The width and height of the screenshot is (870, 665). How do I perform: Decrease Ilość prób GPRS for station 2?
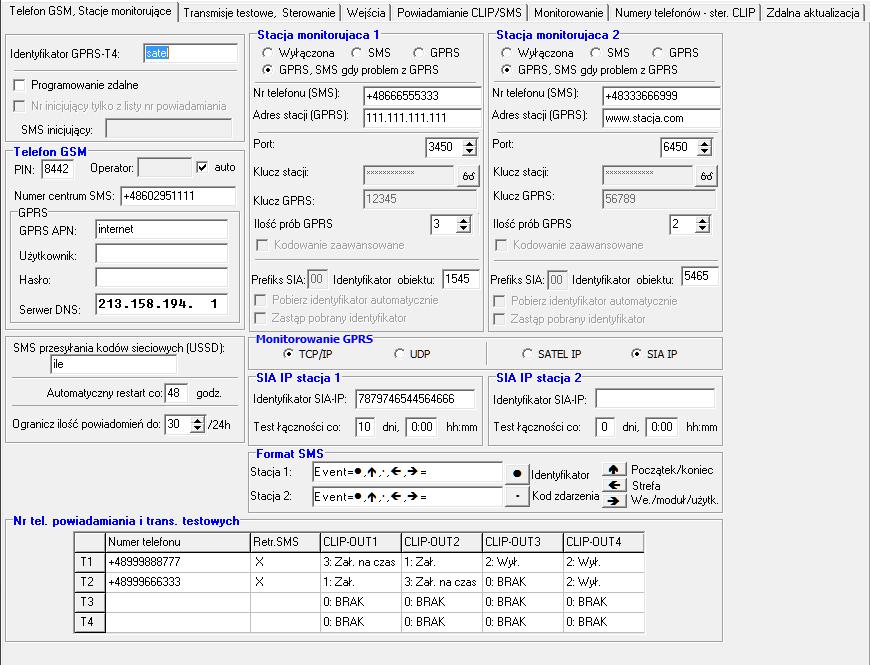click(x=703, y=228)
